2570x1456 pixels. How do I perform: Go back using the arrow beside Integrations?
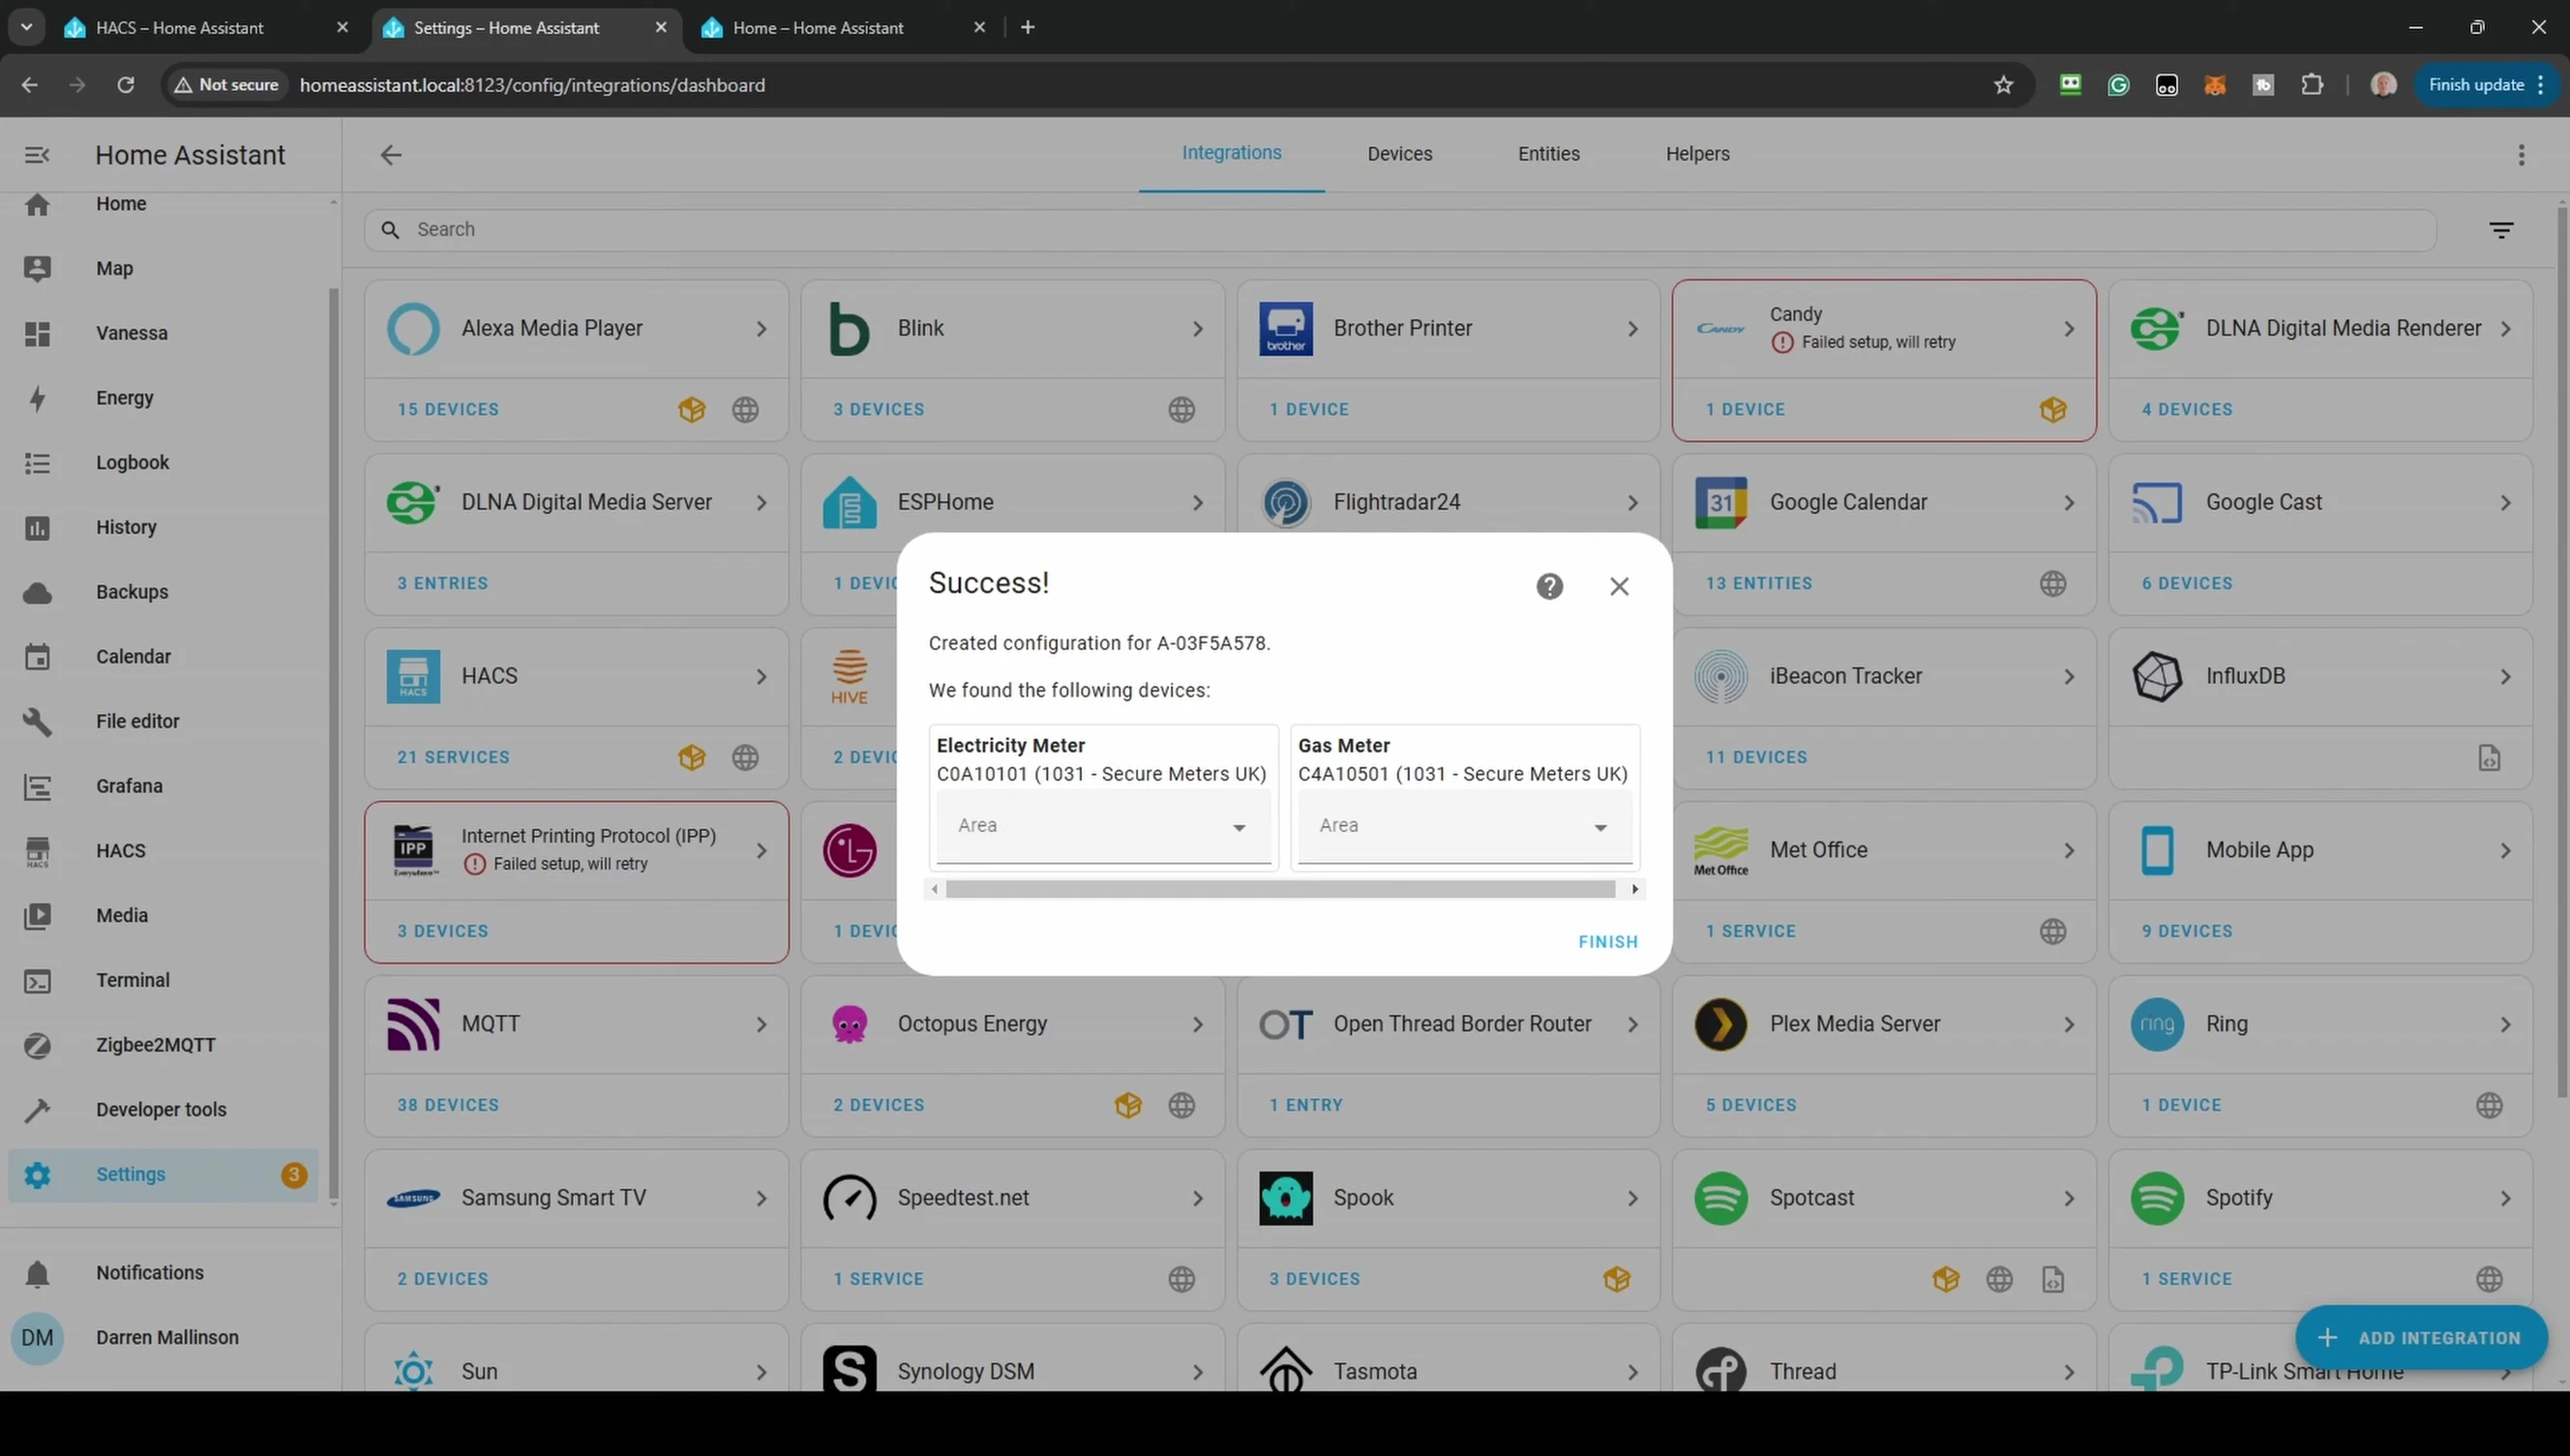tap(391, 155)
